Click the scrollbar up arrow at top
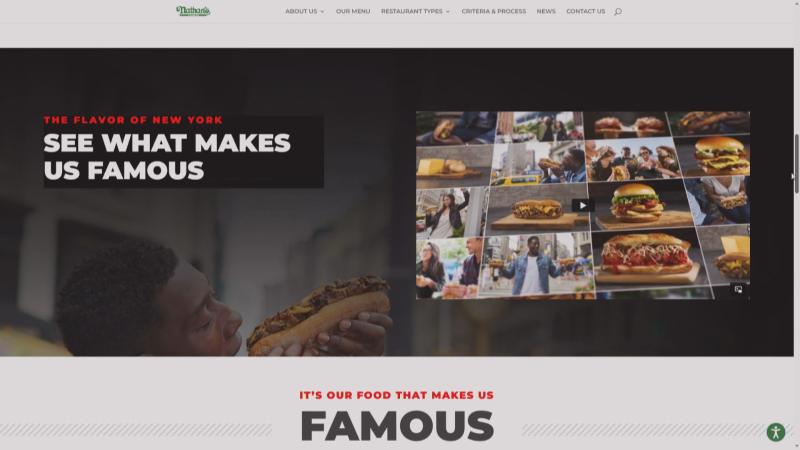Screen dimensions: 800x450 click(796, 3)
